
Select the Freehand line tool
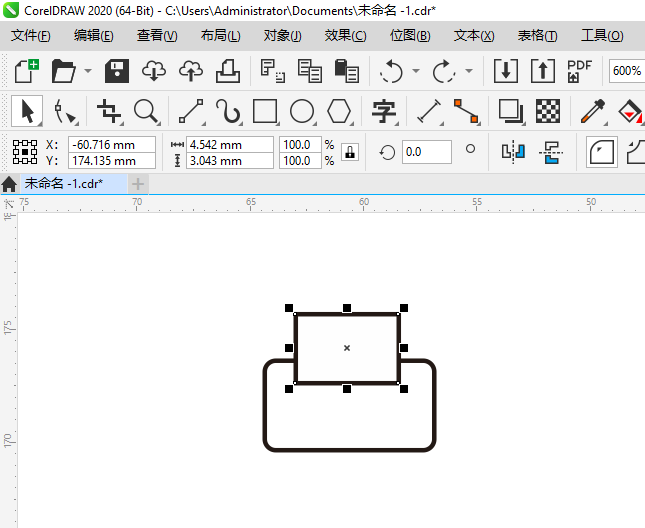[x=191, y=111]
